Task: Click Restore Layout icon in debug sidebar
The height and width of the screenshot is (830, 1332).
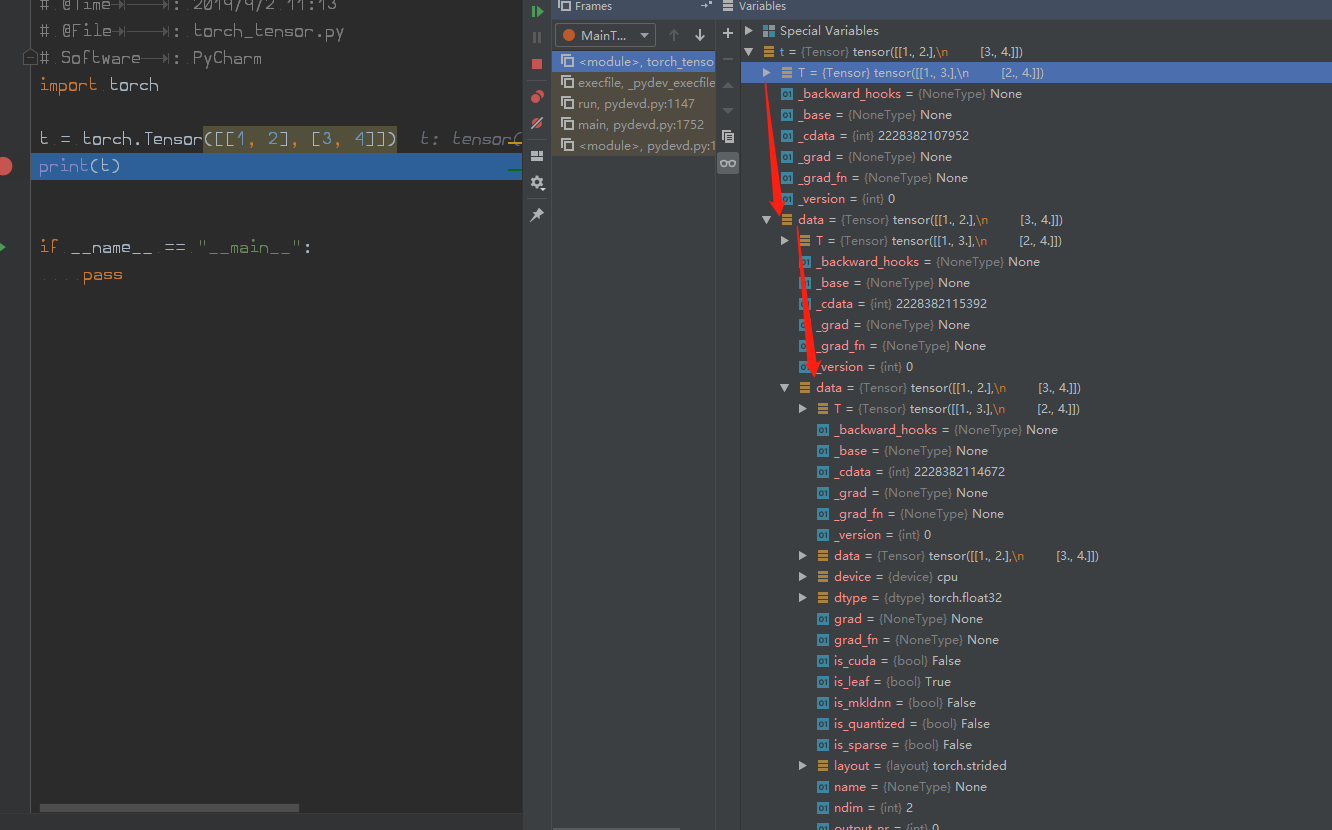Action: pyautogui.click(x=537, y=156)
